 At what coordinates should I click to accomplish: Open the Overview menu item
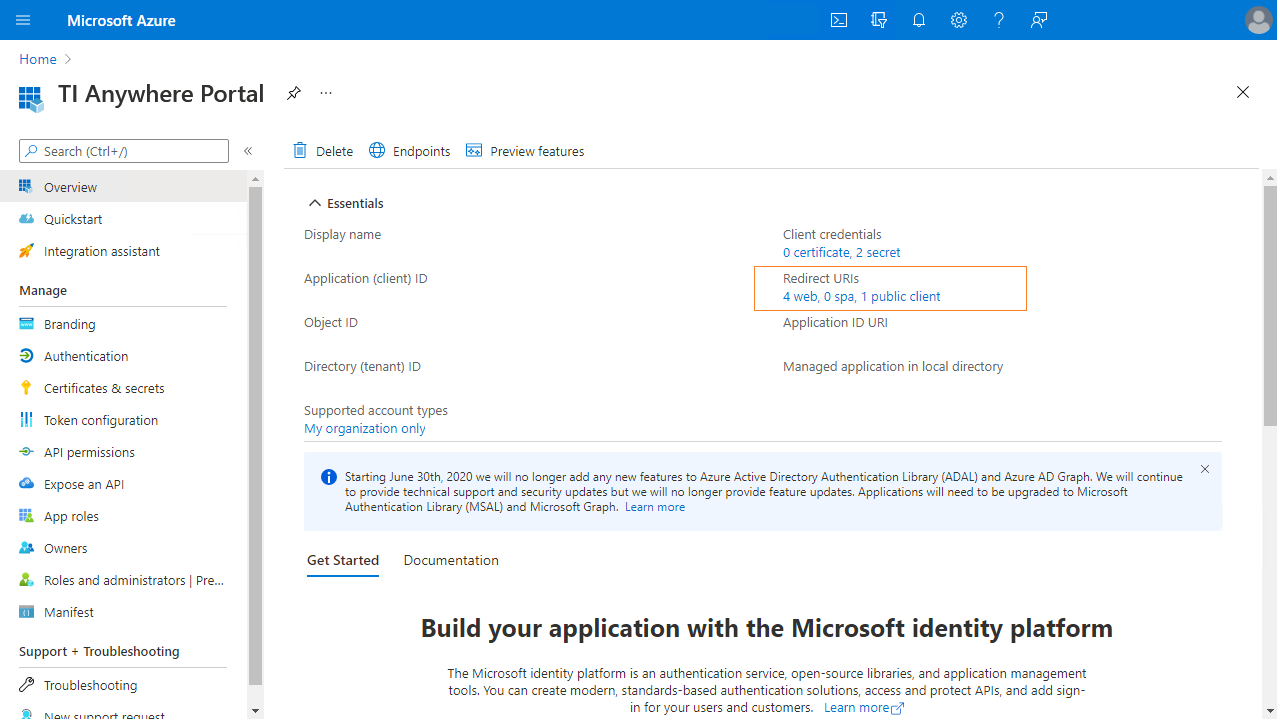(124, 187)
